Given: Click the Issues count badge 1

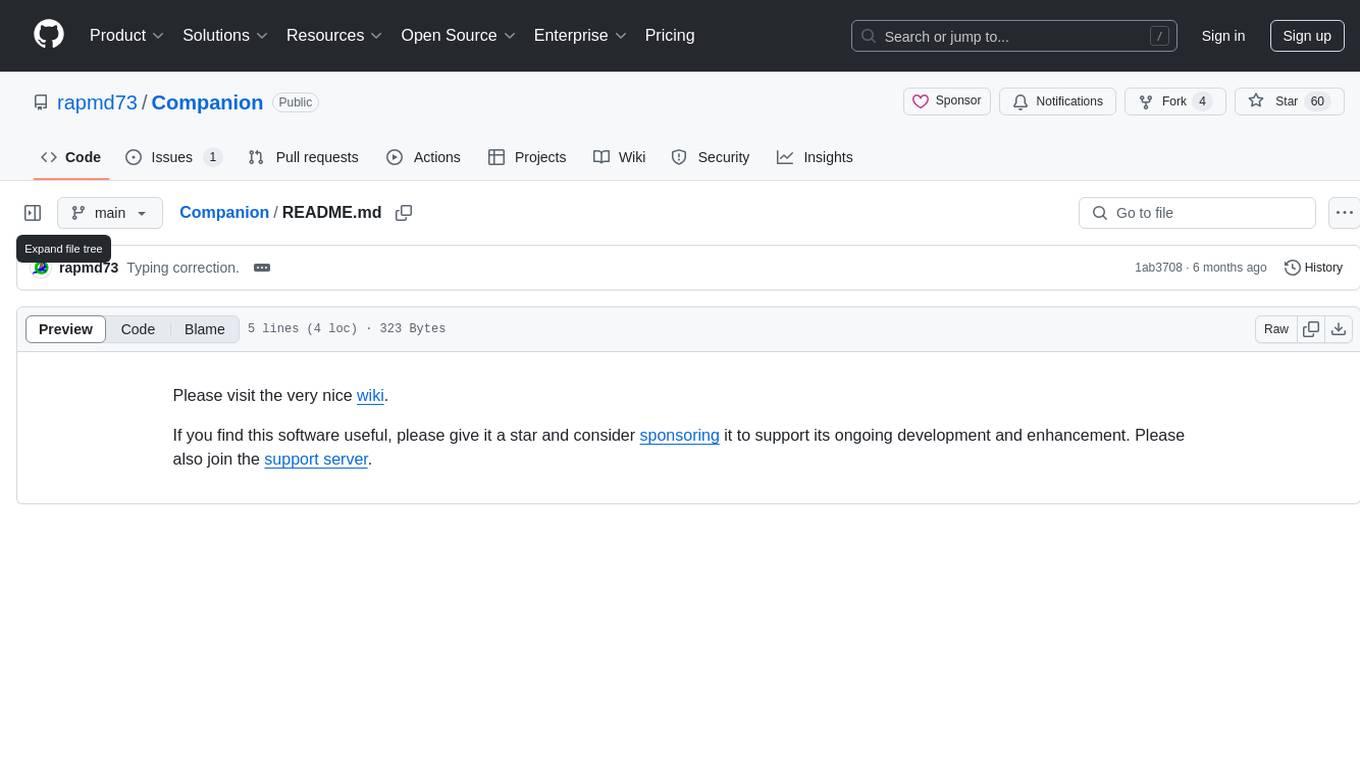Looking at the screenshot, I should 212,157.
